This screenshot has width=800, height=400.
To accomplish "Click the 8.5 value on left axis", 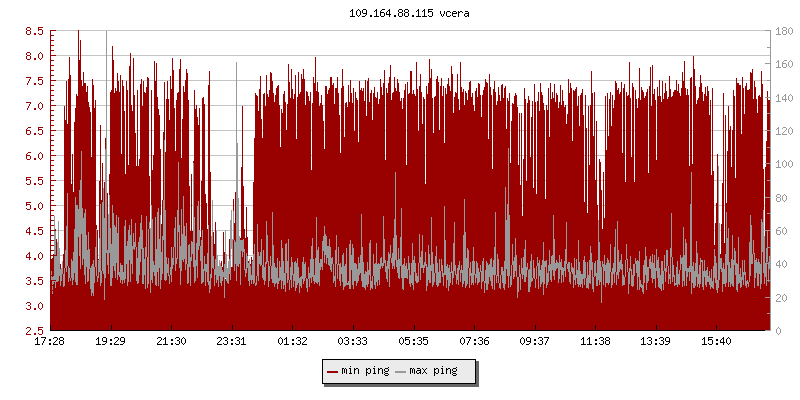I will click(34, 31).
